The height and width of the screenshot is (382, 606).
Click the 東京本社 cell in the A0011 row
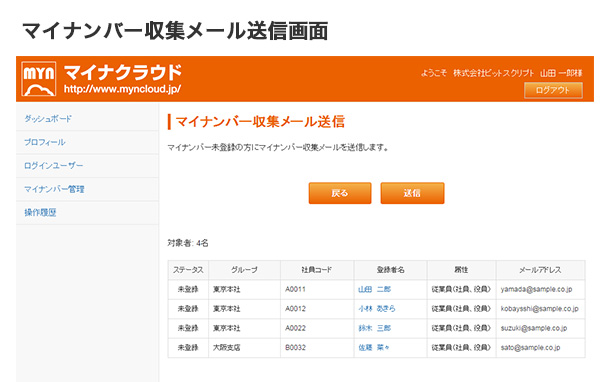click(x=244, y=289)
